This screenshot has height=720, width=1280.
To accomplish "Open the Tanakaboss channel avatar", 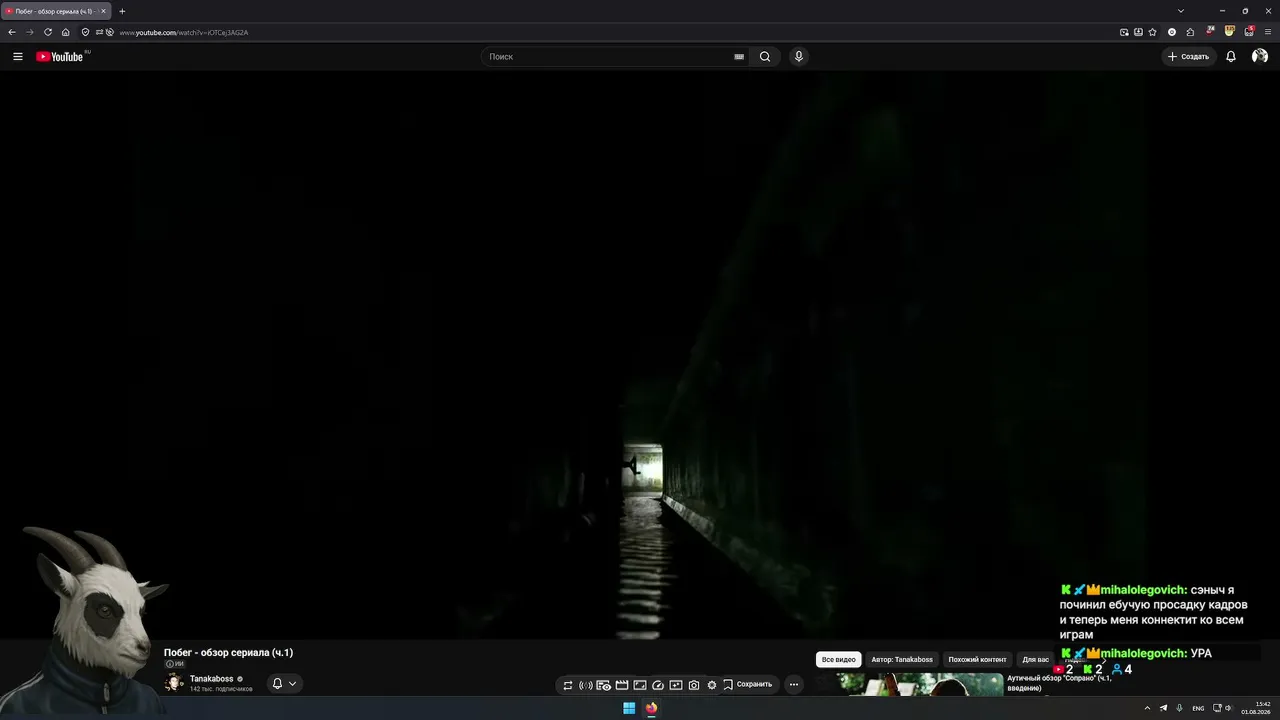I will click(174, 683).
